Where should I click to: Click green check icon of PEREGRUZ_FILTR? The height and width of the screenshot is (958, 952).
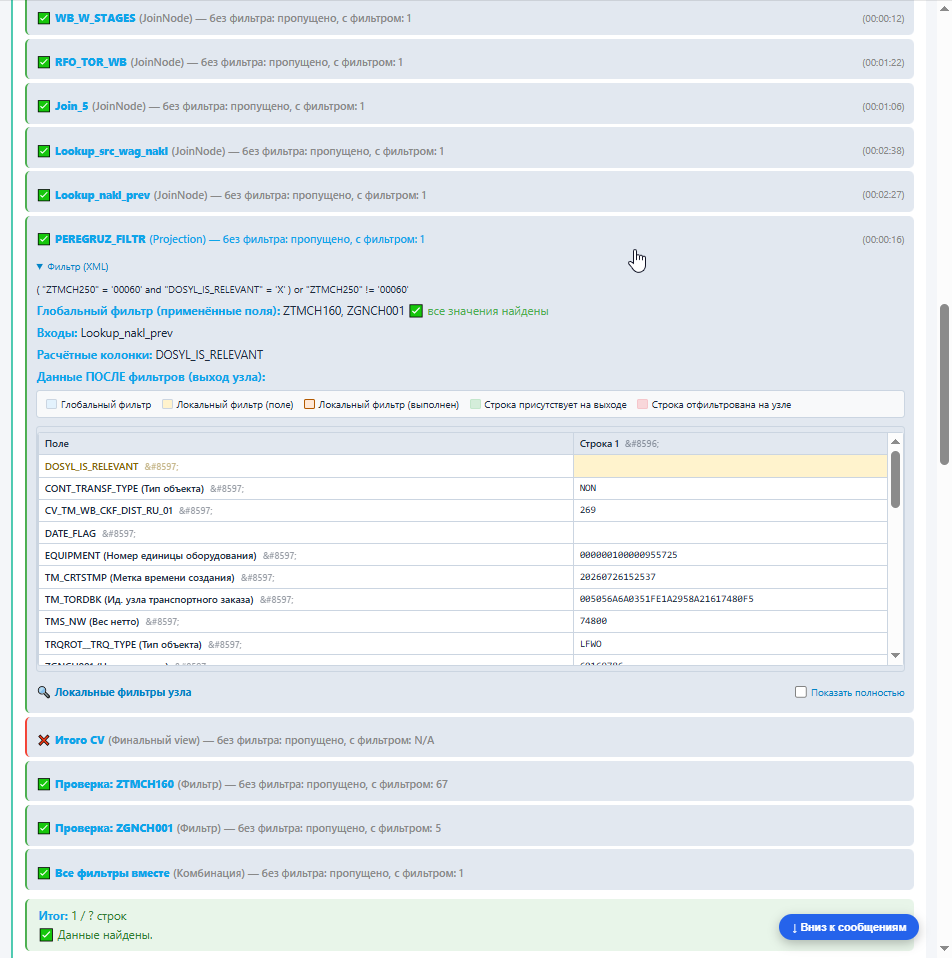[44, 239]
